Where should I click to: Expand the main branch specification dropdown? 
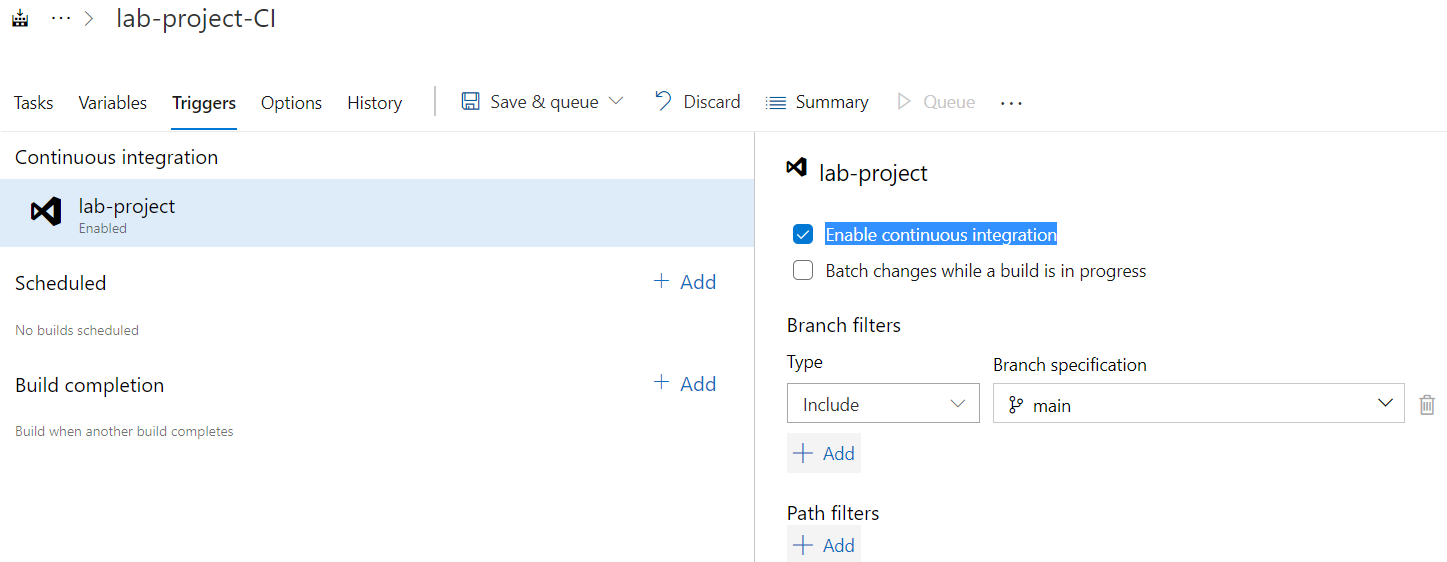(1385, 404)
